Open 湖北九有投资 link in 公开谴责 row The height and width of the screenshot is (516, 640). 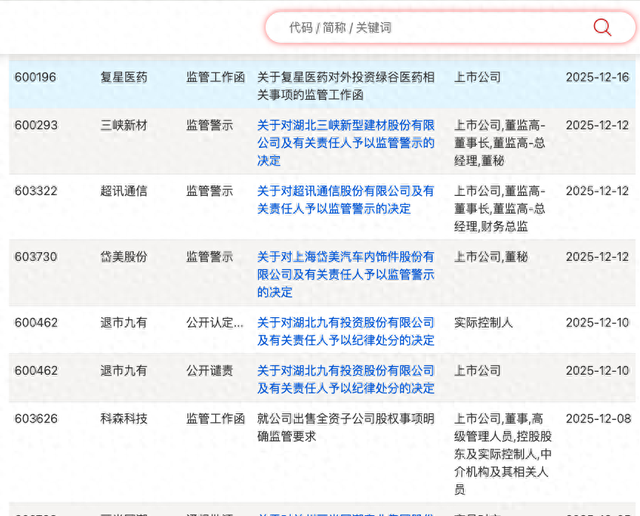point(346,379)
